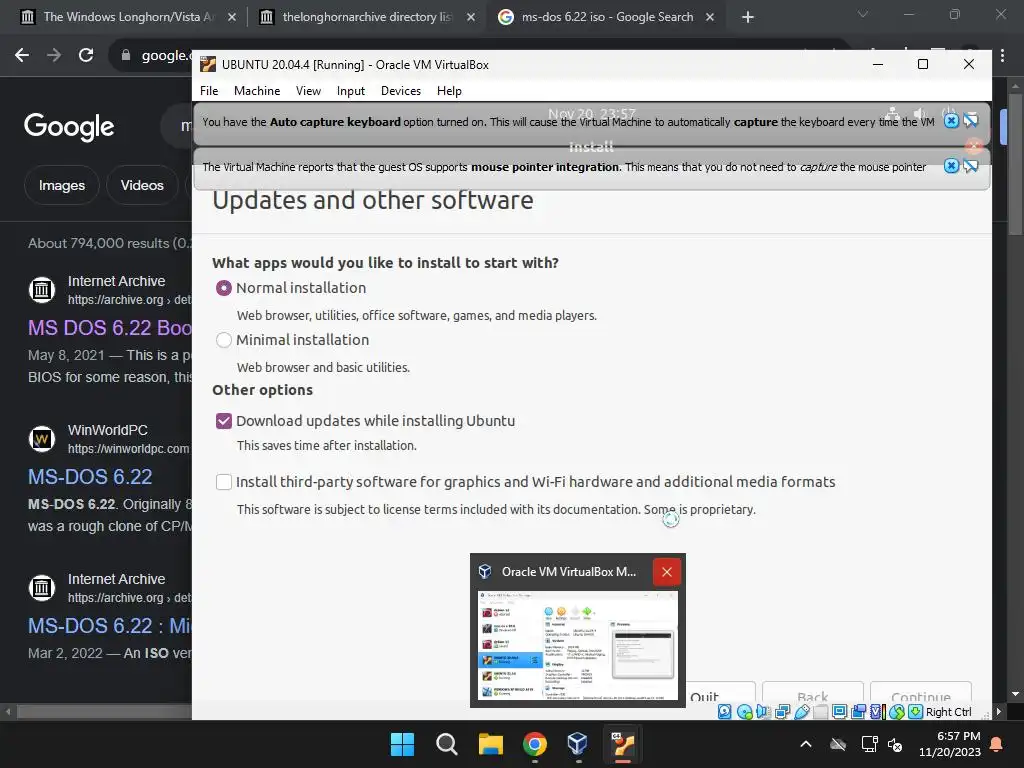Click the keyboard capture arrow indicator
The image size is (1024, 768).
coord(916,712)
